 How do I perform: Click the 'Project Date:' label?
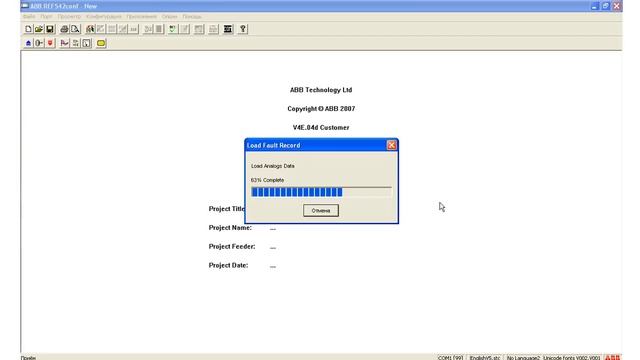(228, 265)
